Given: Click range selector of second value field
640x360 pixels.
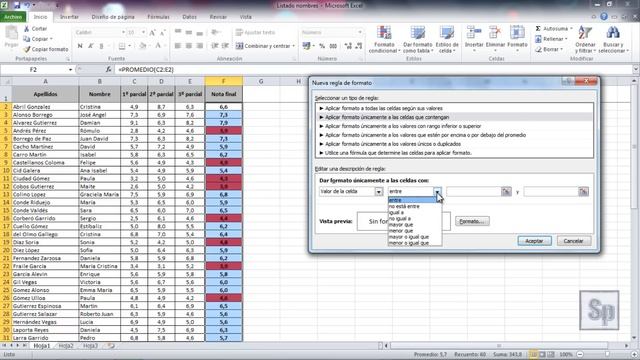Looking at the screenshot, I should point(583,191).
